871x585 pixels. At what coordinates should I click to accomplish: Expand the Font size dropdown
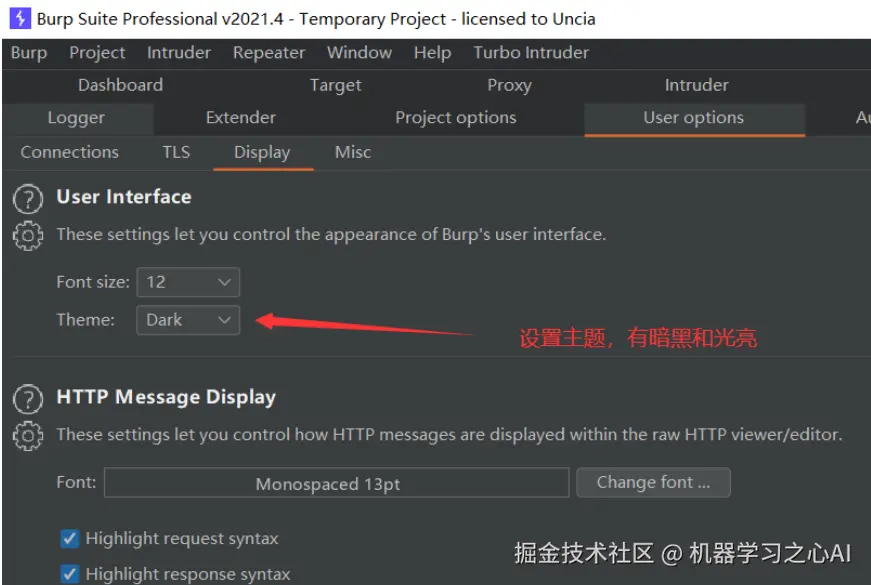coord(188,282)
